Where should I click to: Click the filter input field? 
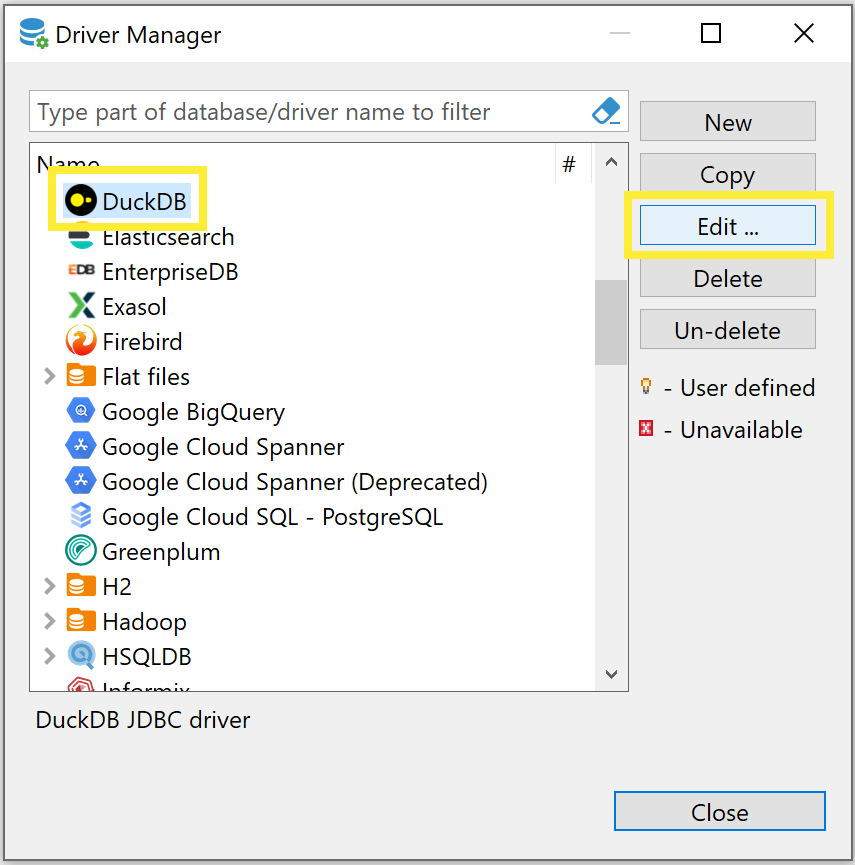(300, 111)
